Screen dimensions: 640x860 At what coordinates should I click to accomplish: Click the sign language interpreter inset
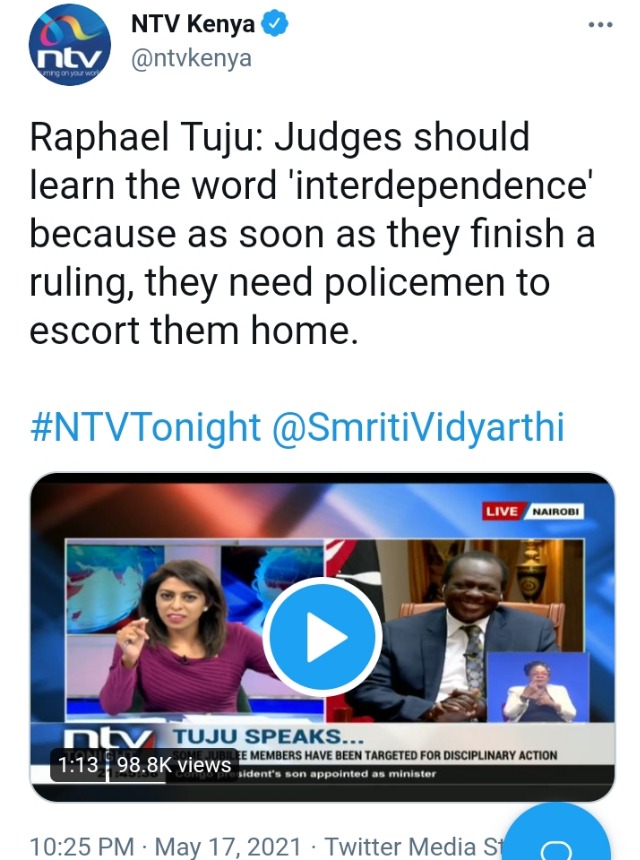(539, 687)
